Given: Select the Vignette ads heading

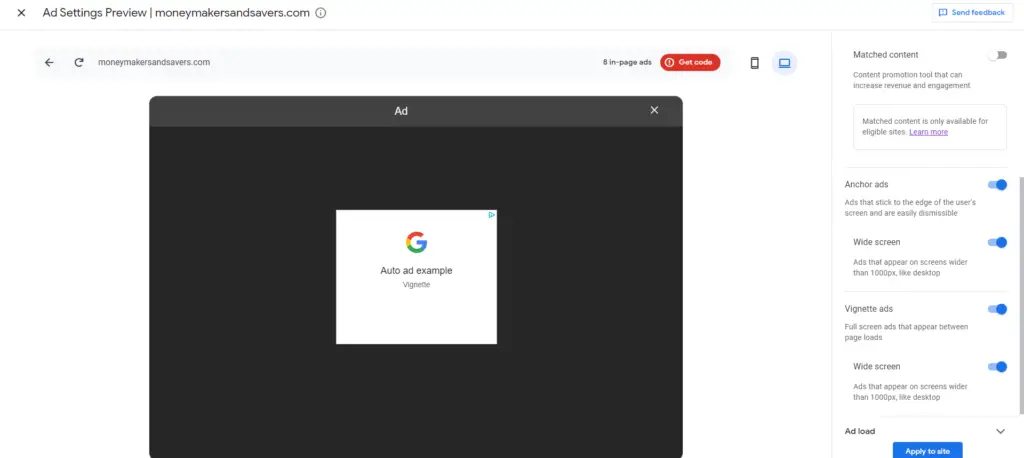Looking at the screenshot, I should (869, 309).
